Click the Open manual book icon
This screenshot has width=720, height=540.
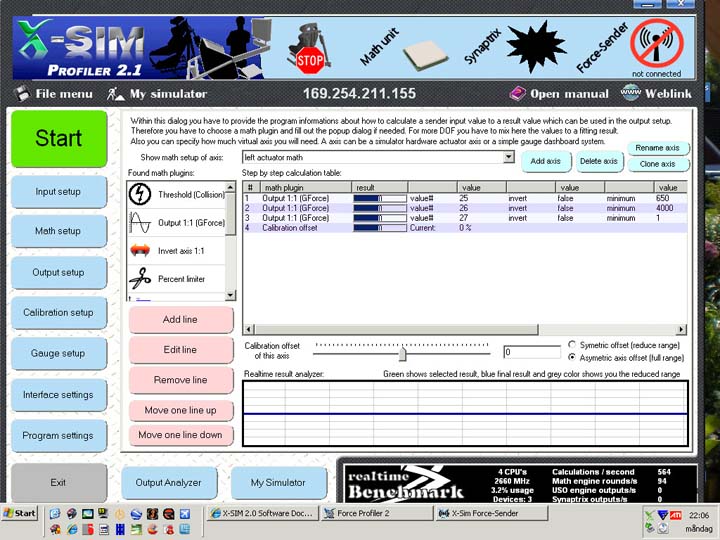click(x=518, y=94)
